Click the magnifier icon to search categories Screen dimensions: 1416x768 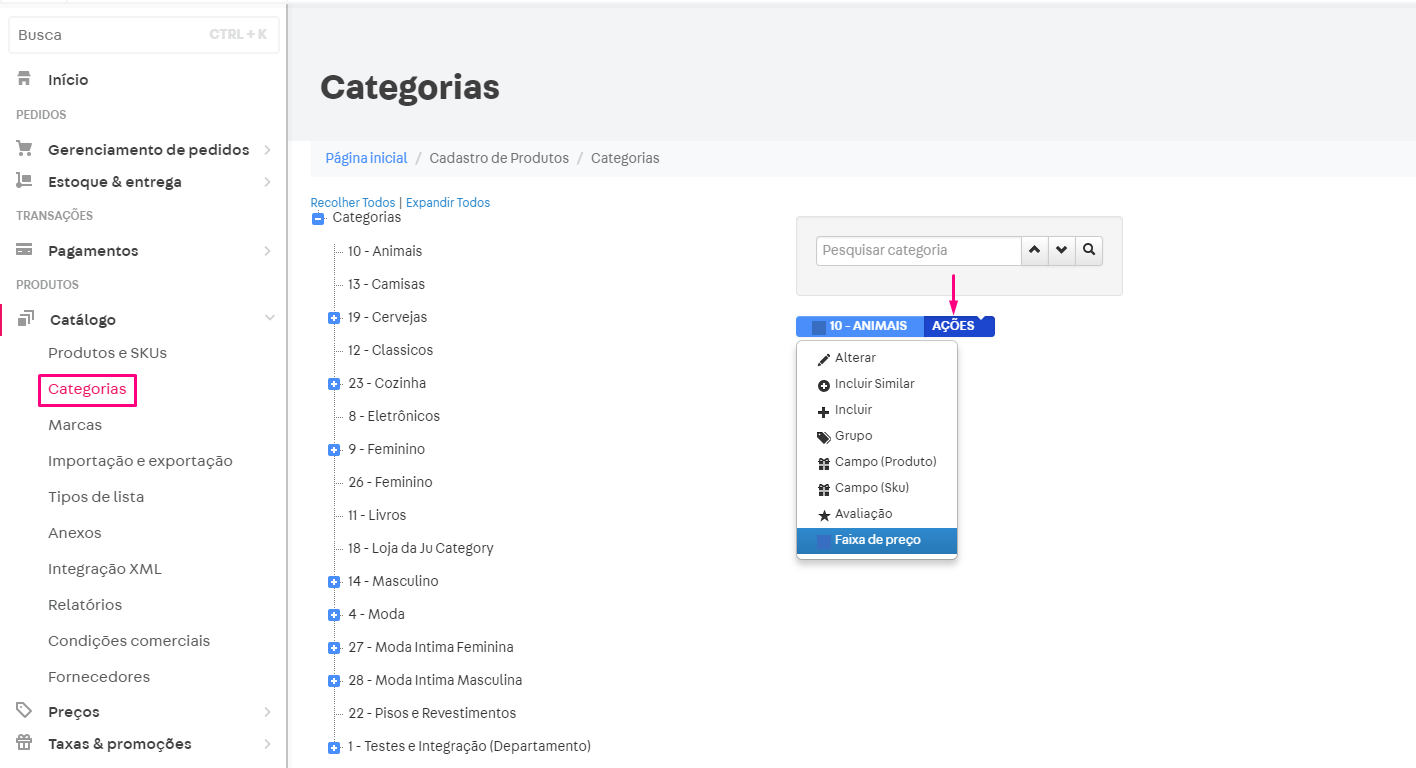(1089, 250)
